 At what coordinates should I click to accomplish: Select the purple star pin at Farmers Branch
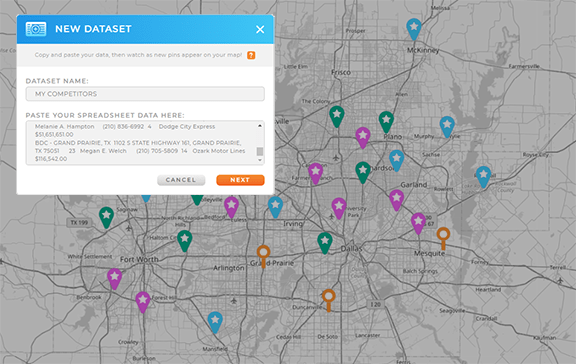coord(315,173)
